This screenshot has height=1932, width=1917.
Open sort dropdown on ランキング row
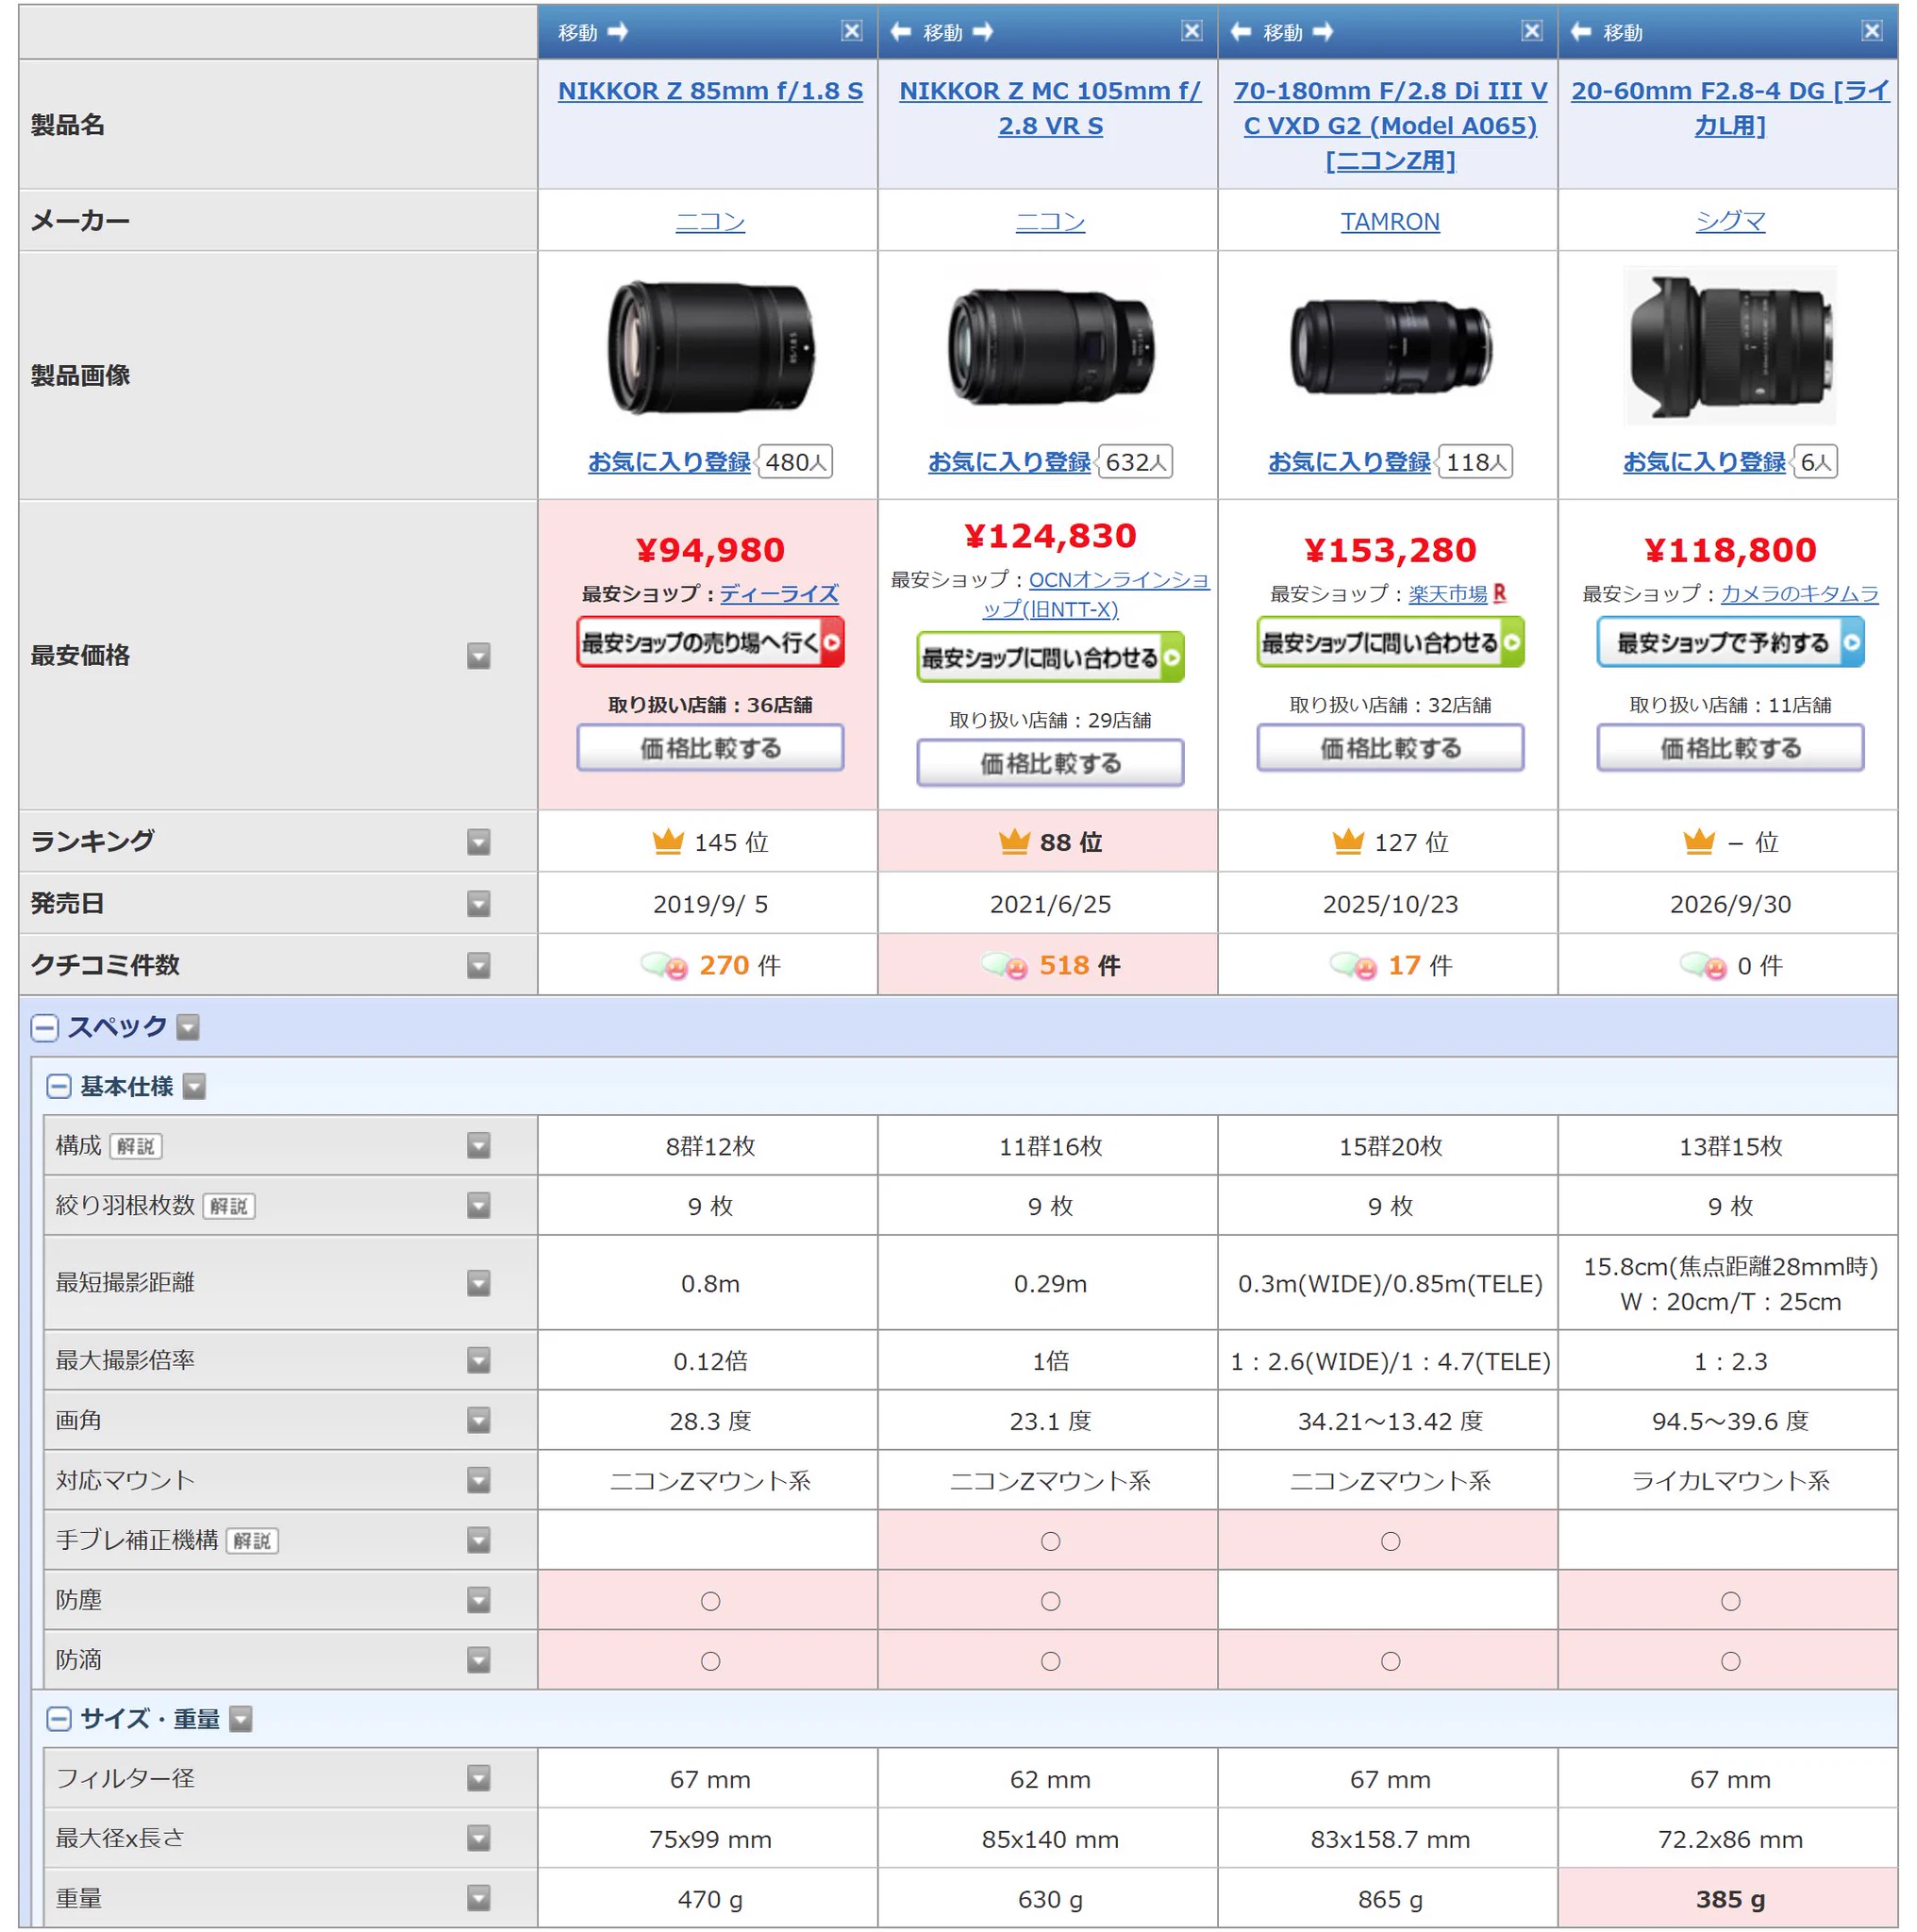pyautogui.click(x=479, y=842)
